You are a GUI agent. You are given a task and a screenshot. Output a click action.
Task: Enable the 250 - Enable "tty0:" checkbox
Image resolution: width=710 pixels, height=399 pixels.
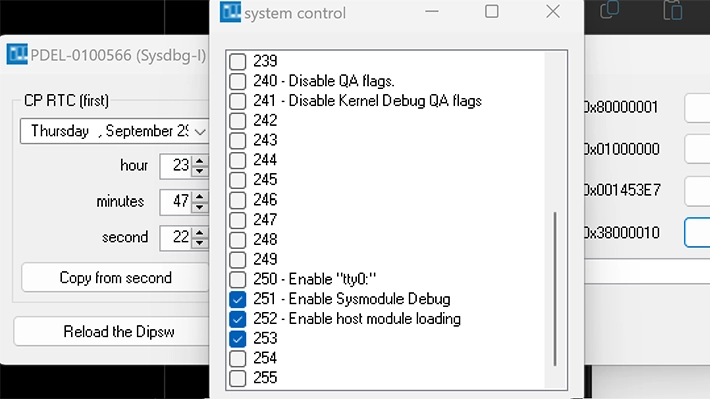237,279
